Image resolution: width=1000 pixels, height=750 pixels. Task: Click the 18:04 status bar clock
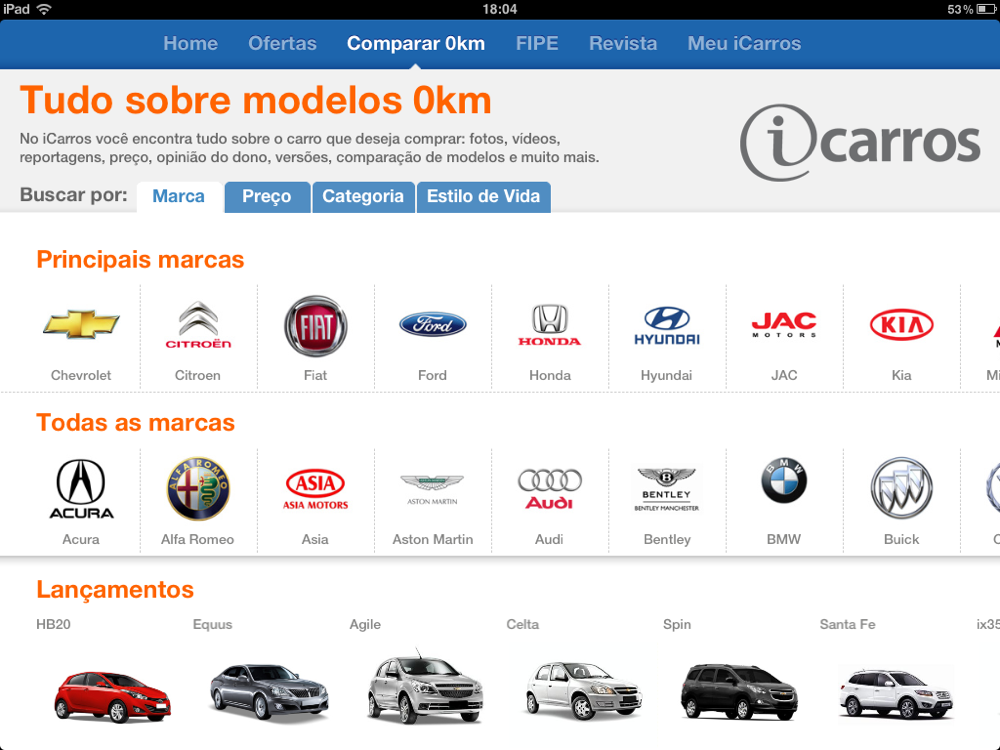click(500, 9)
